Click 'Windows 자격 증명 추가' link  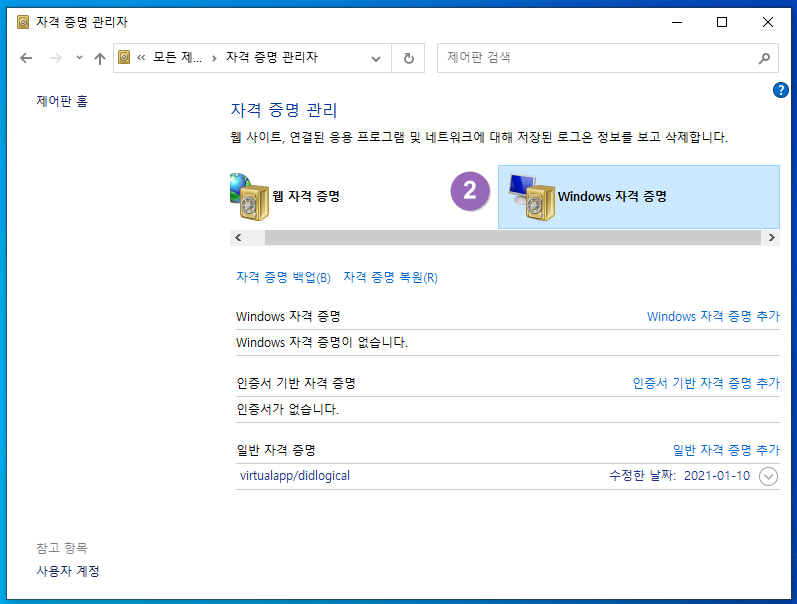(713, 316)
